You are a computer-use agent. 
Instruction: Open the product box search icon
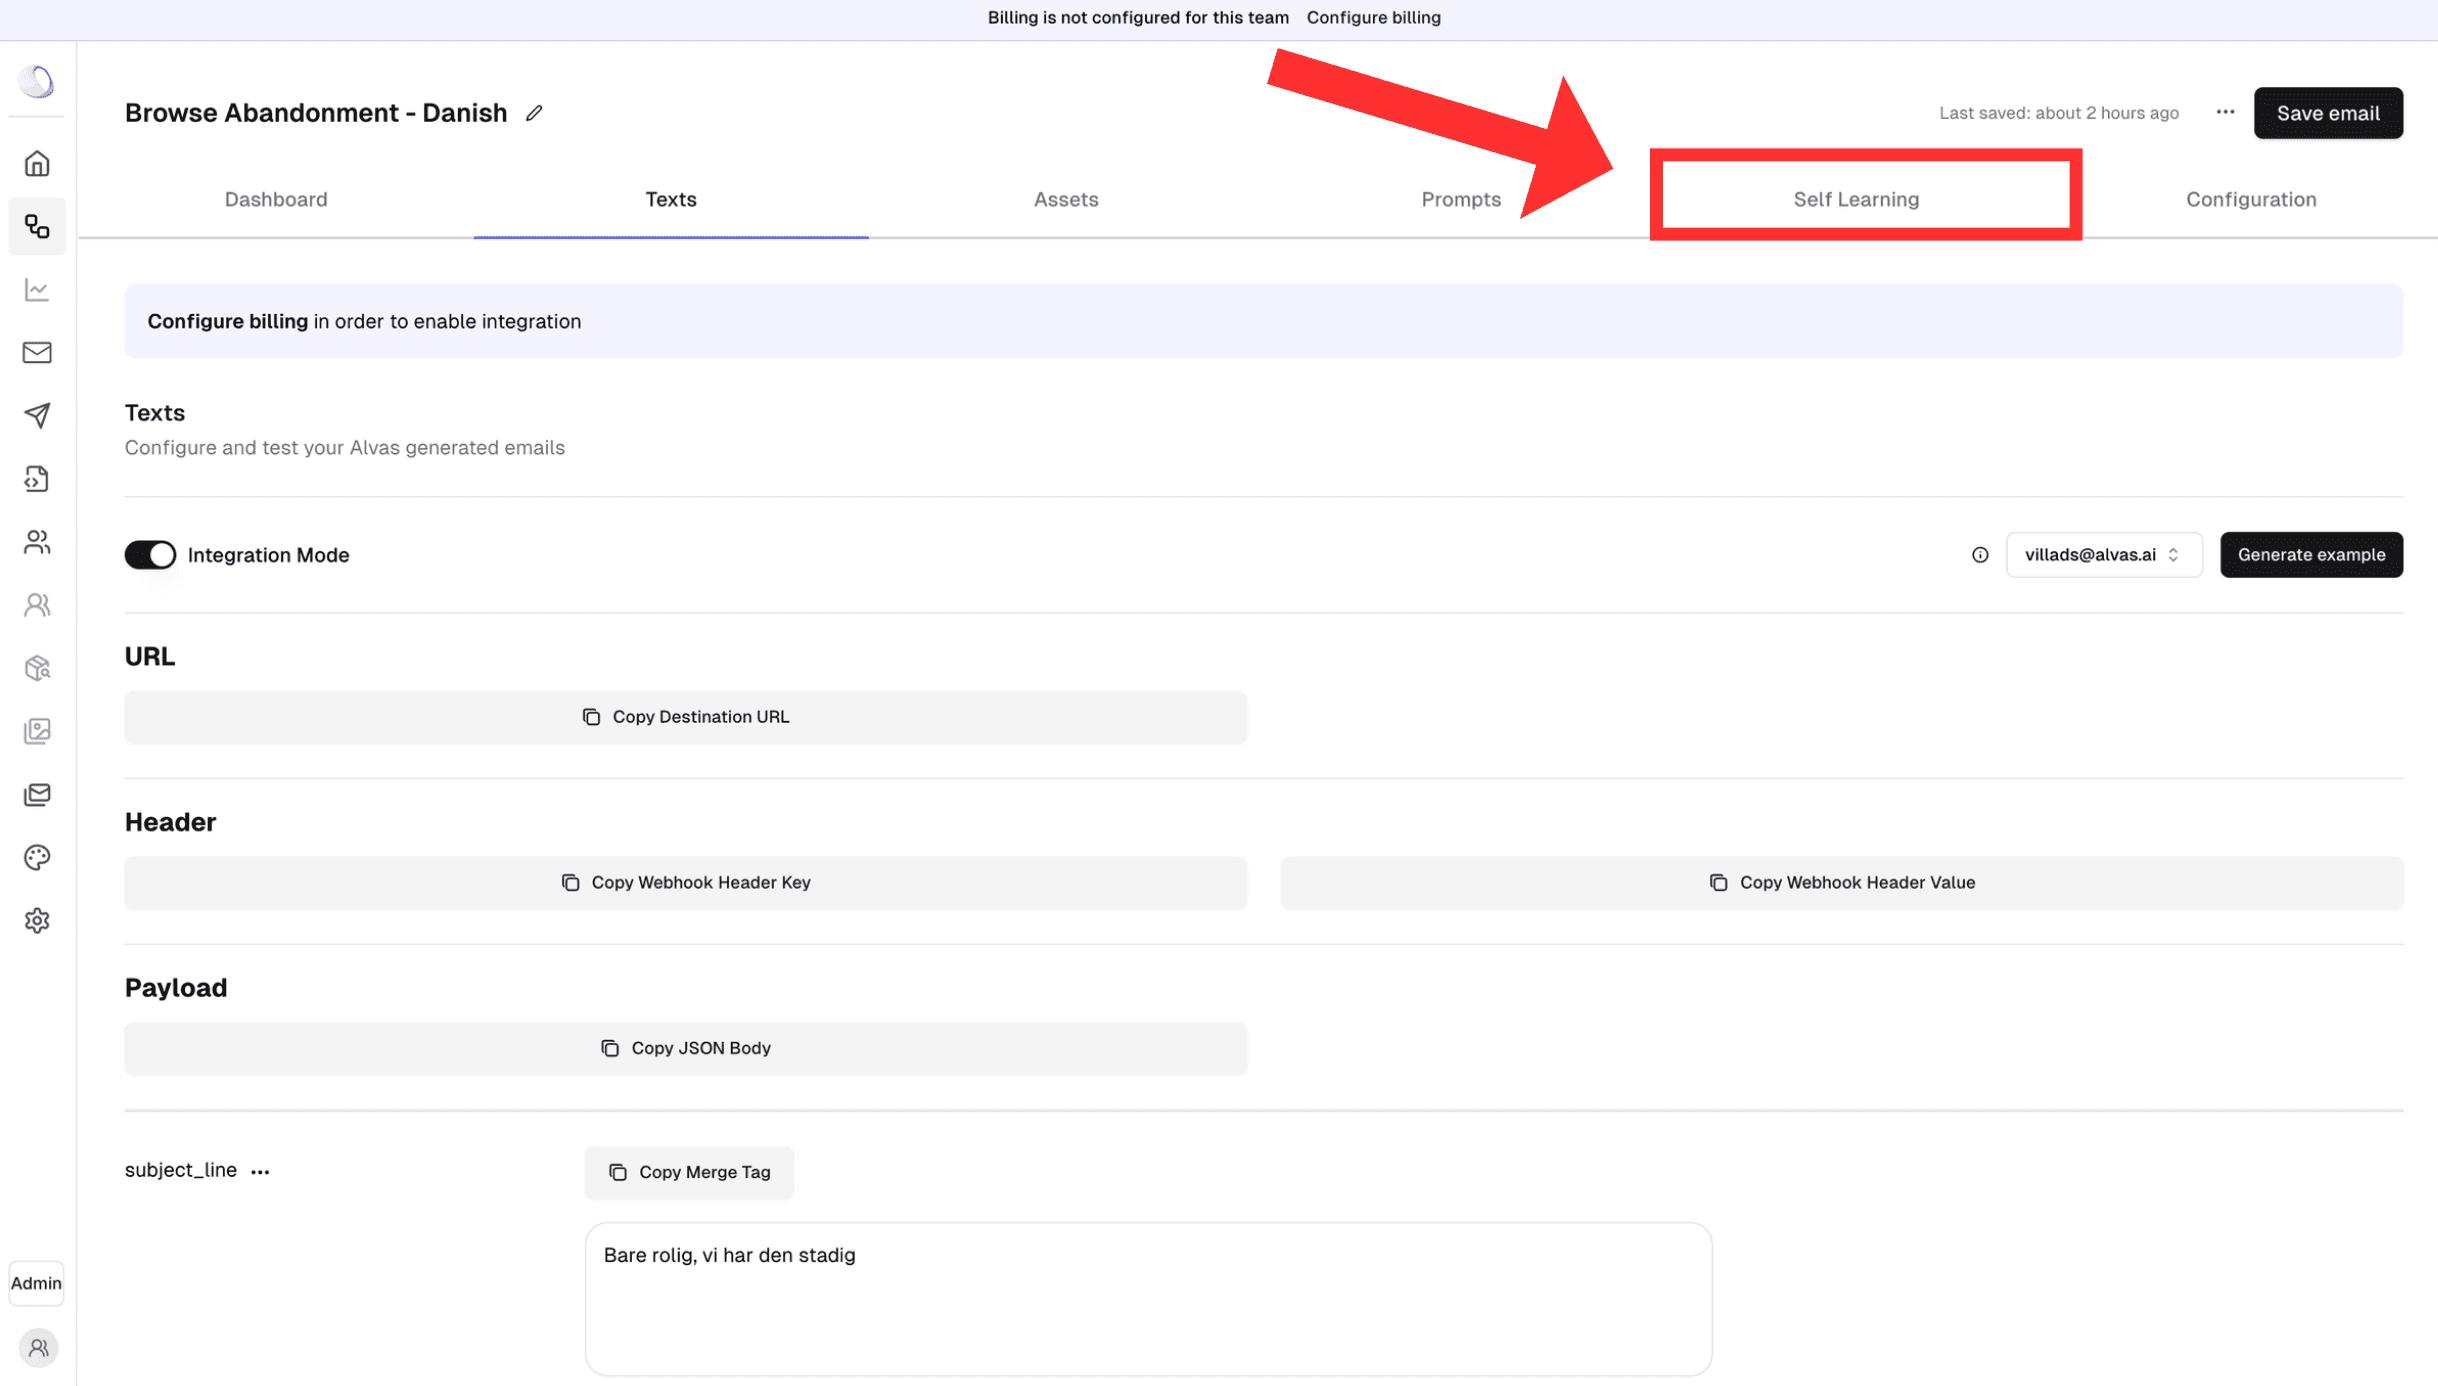pos(37,668)
